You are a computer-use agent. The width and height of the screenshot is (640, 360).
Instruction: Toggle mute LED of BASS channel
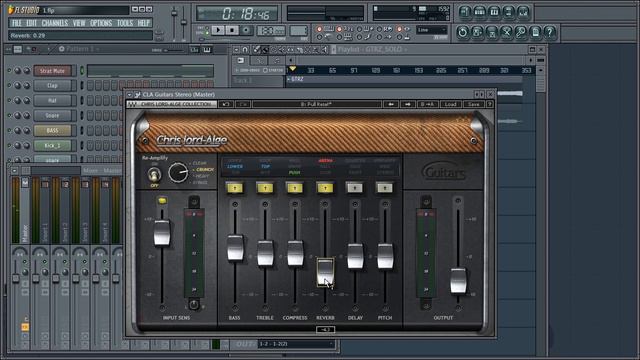click(x=9, y=131)
